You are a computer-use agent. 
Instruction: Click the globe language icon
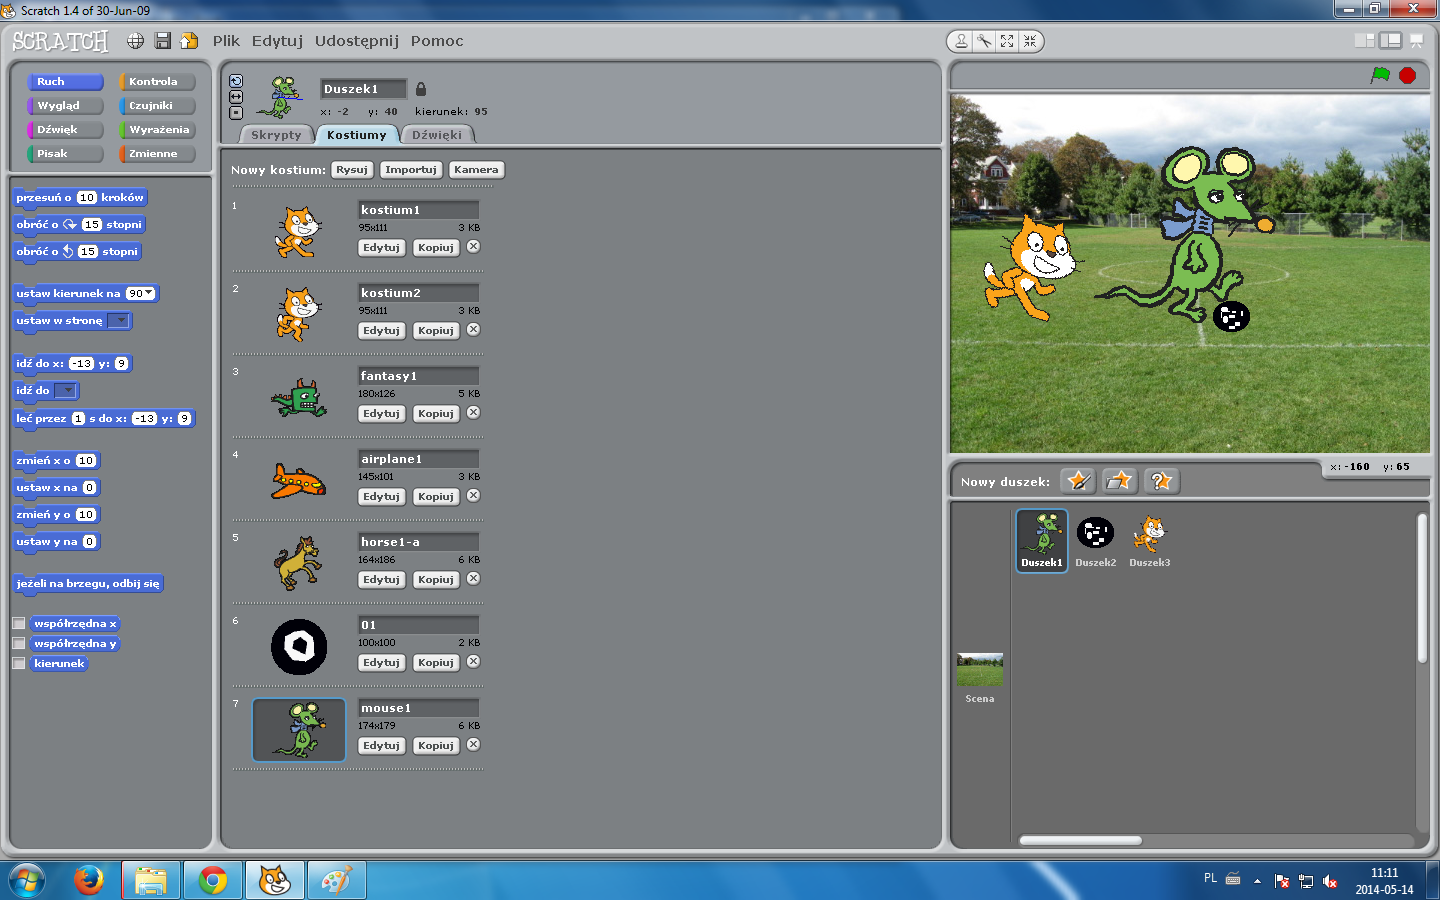pyautogui.click(x=136, y=41)
